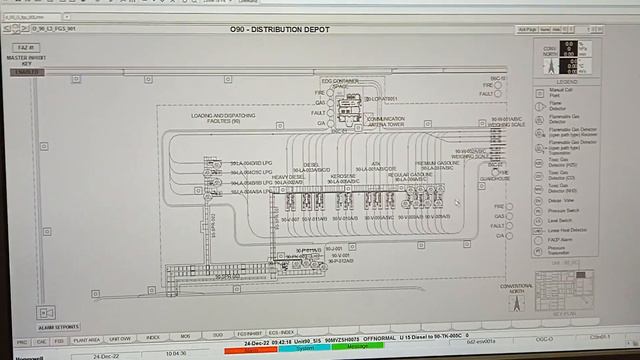Select the GAS indicator below the guardhouse
This screenshot has width=640, height=360.
(509, 216)
